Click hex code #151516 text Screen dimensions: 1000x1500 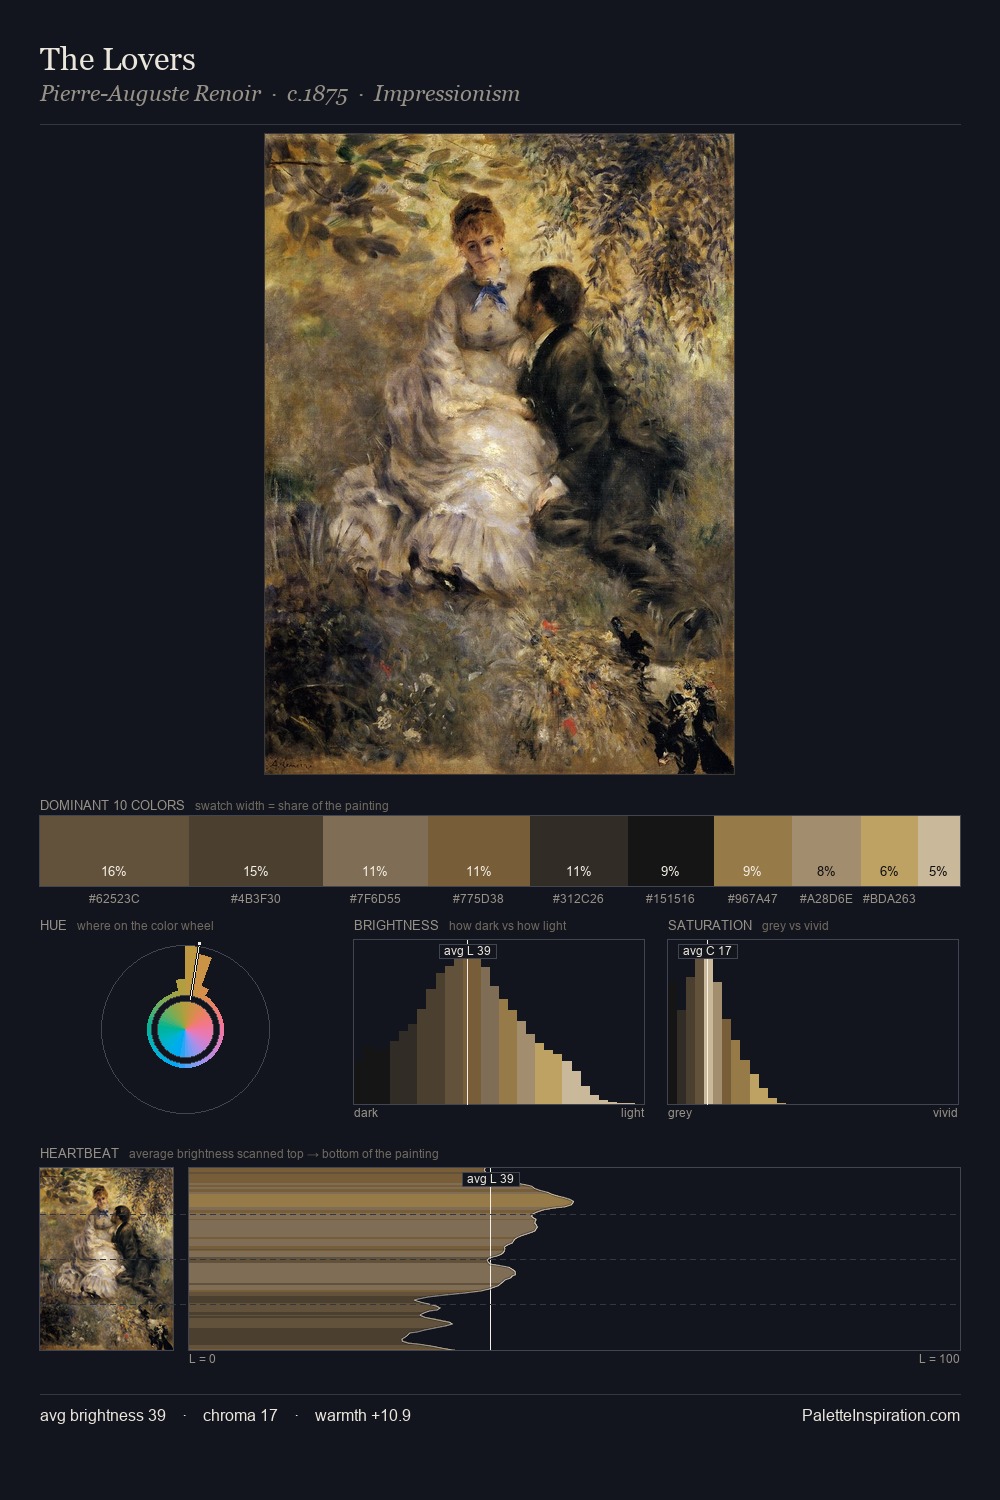click(670, 898)
